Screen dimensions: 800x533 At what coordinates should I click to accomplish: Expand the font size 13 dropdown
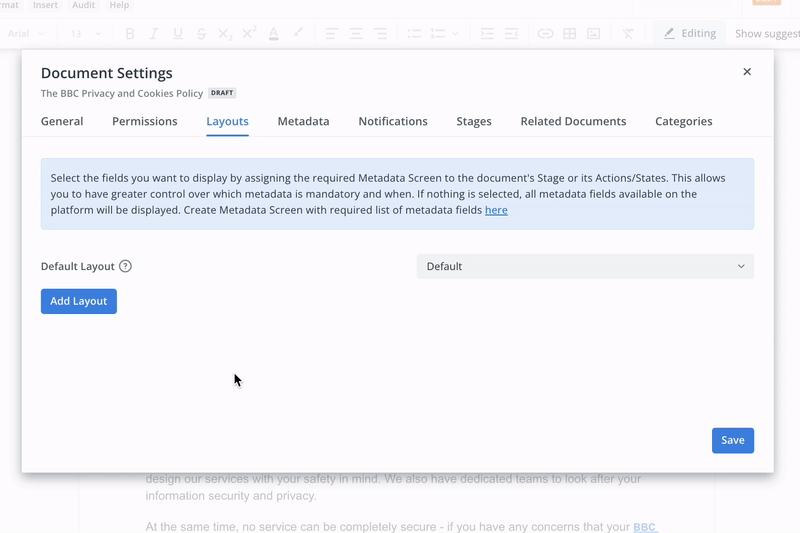86,34
